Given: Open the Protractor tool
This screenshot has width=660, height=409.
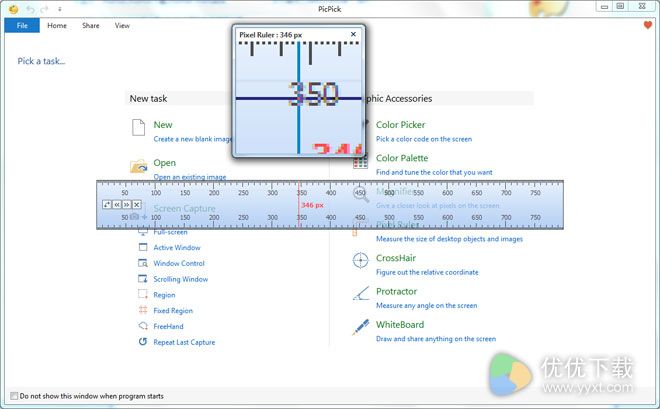Looking at the screenshot, I should tap(396, 291).
